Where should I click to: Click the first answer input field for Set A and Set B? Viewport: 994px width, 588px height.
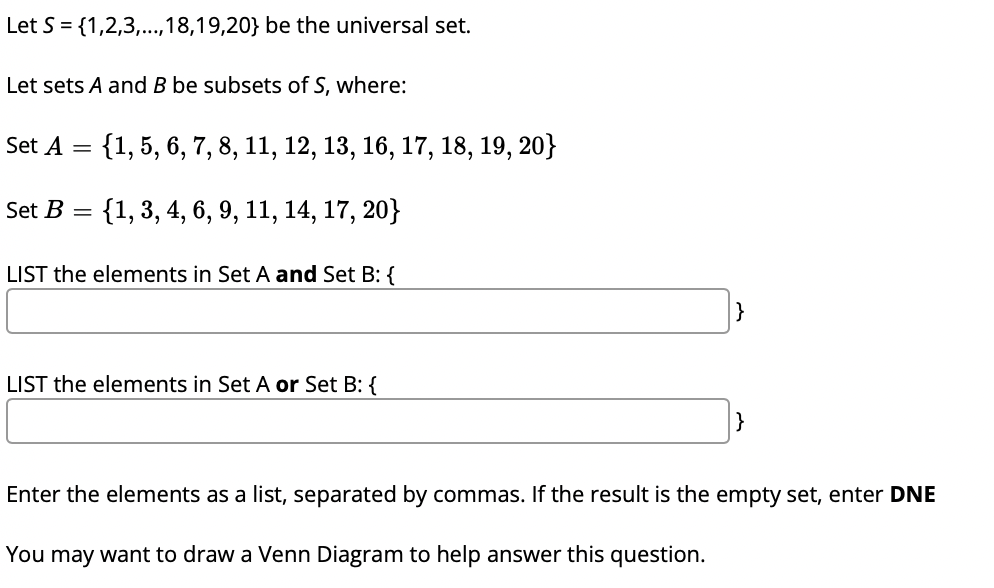368,311
